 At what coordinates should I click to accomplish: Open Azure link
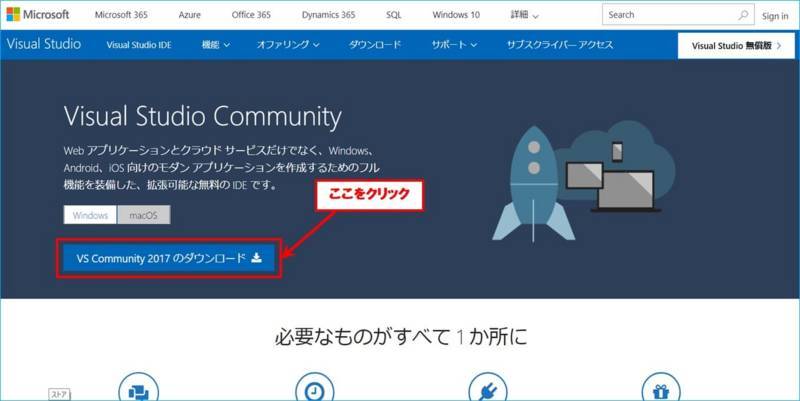point(189,15)
